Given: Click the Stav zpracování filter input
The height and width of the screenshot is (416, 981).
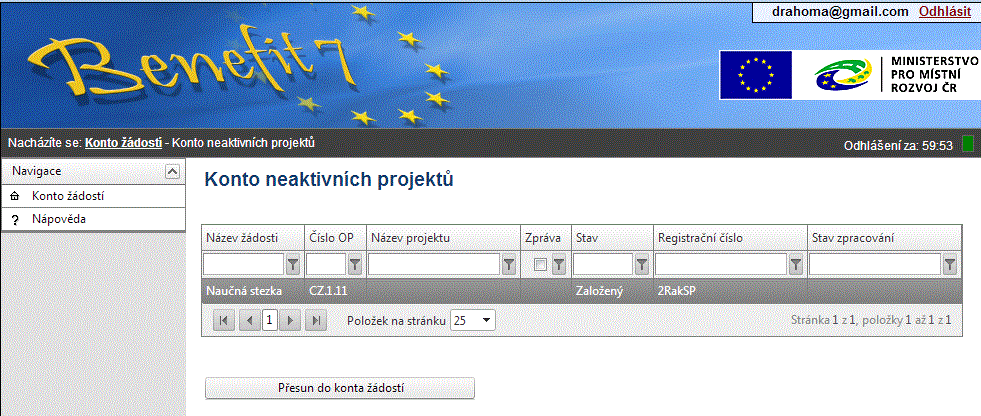Looking at the screenshot, I should click(x=875, y=265).
